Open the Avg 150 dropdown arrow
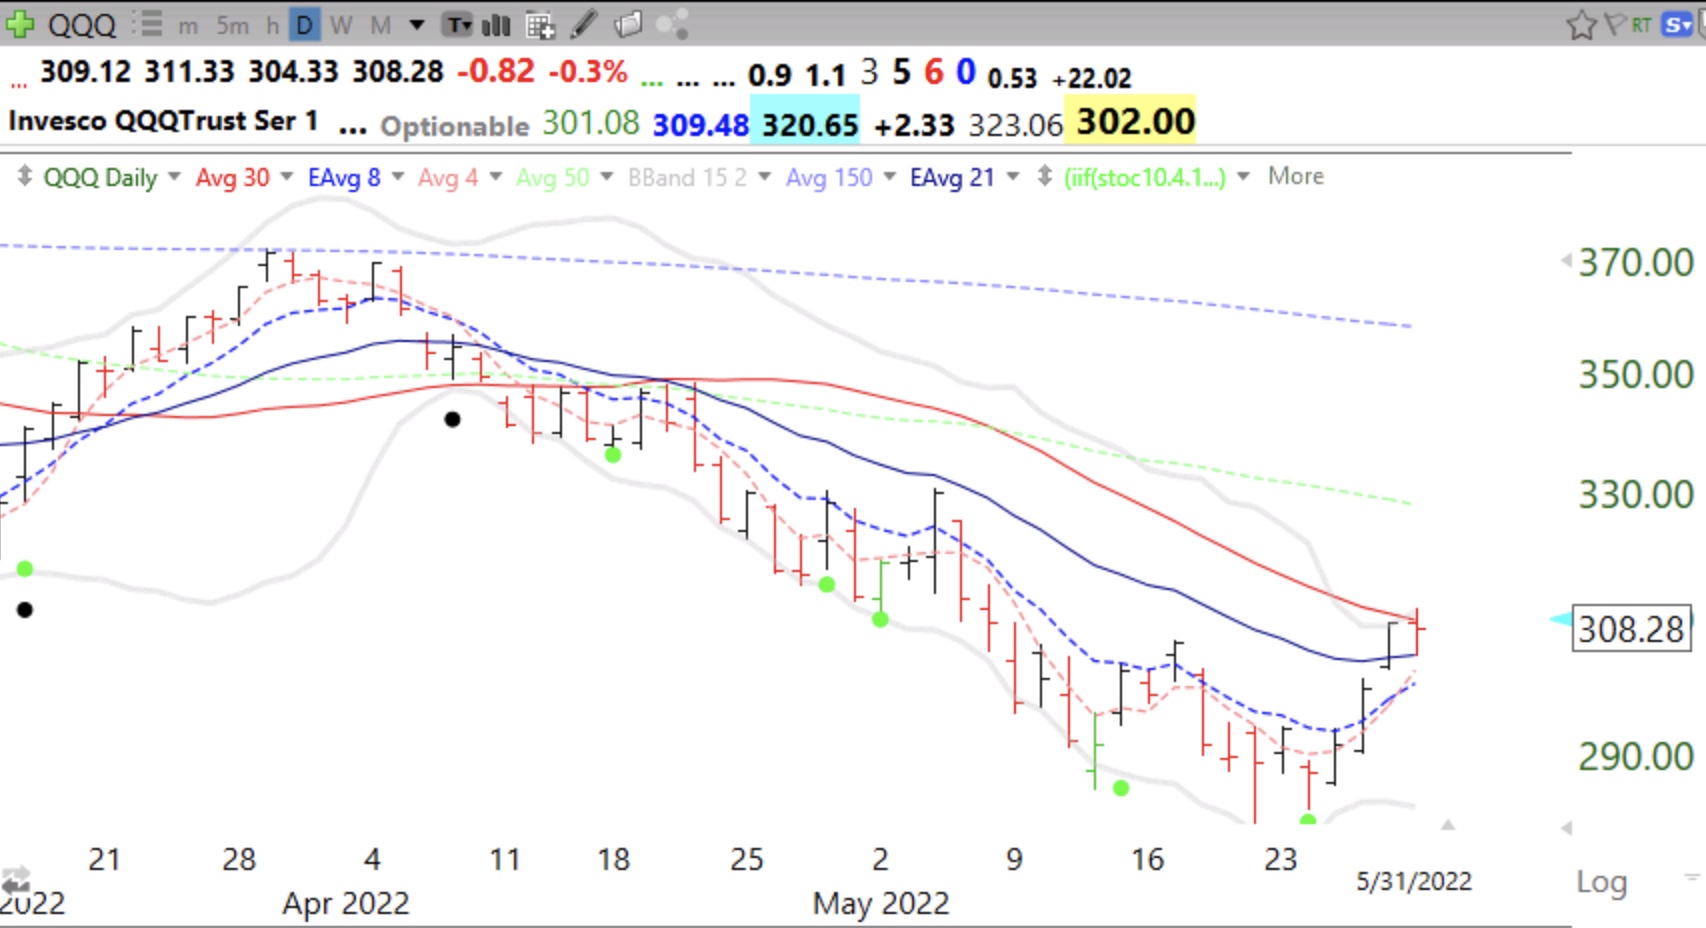The image size is (1706, 928). (x=890, y=177)
